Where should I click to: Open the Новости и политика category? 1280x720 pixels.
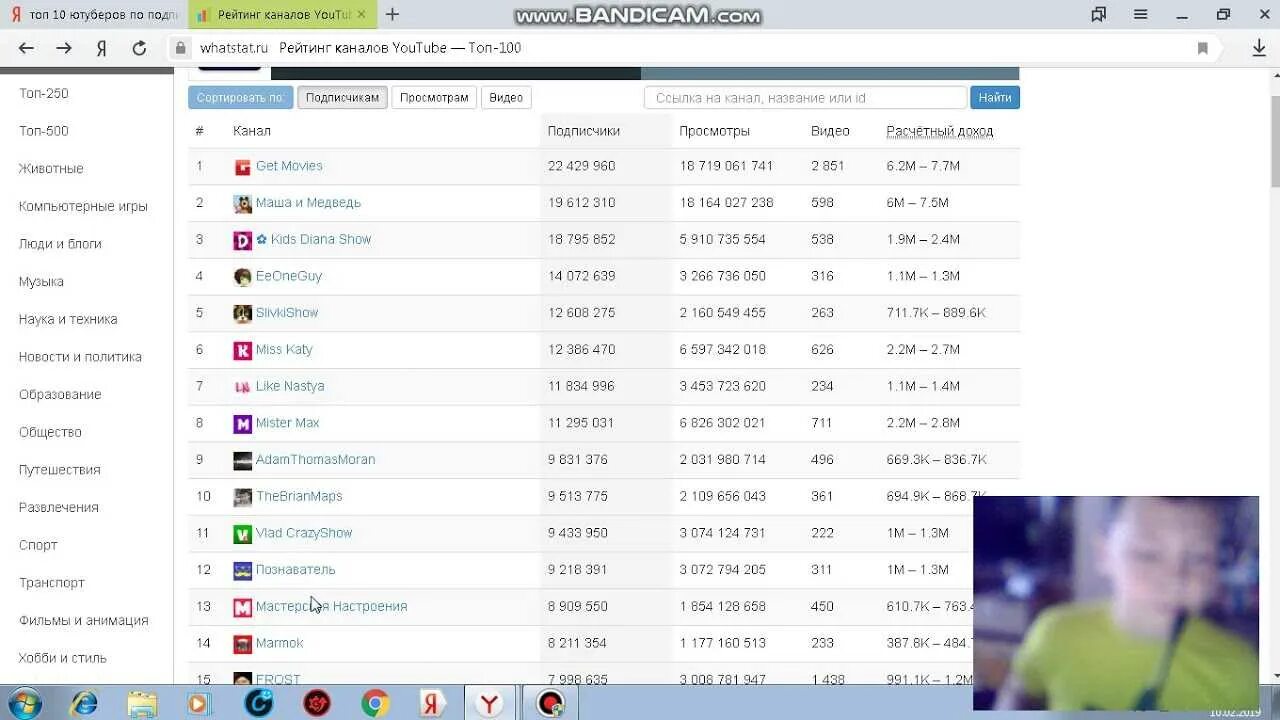(80, 357)
